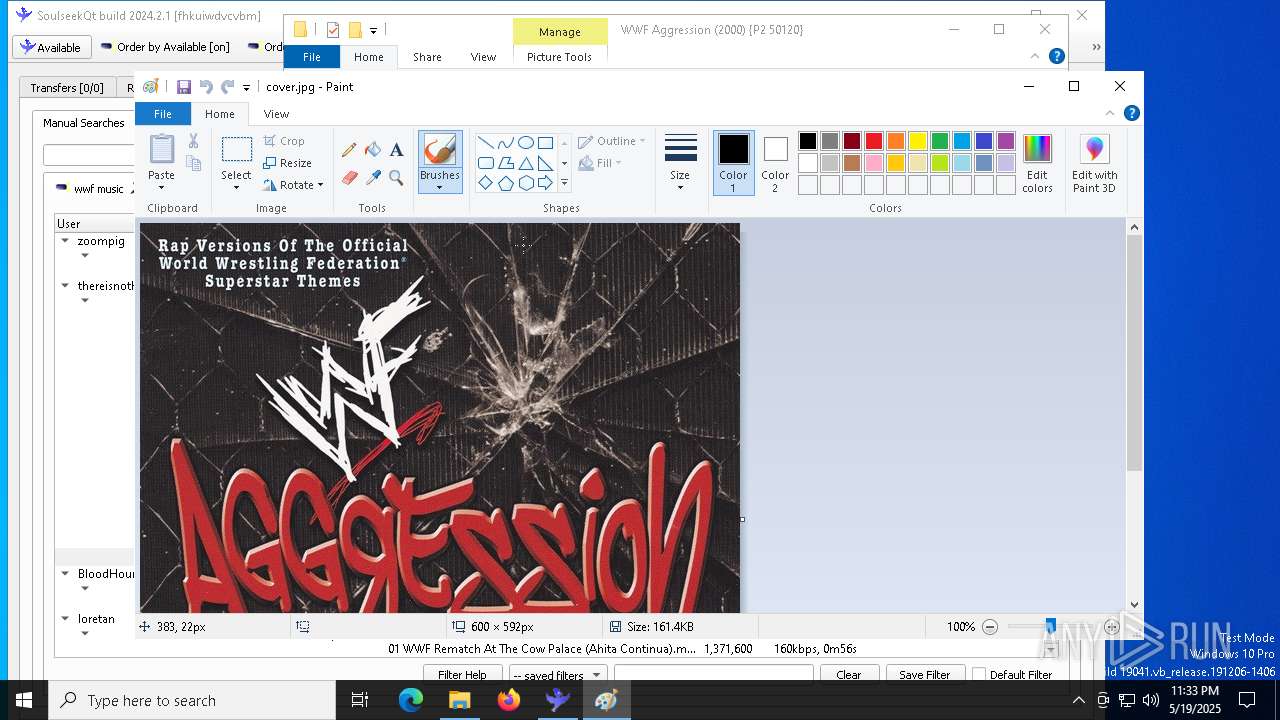Select Color 1 black swatch button
This screenshot has height=720, width=1280.
click(733, 163)
